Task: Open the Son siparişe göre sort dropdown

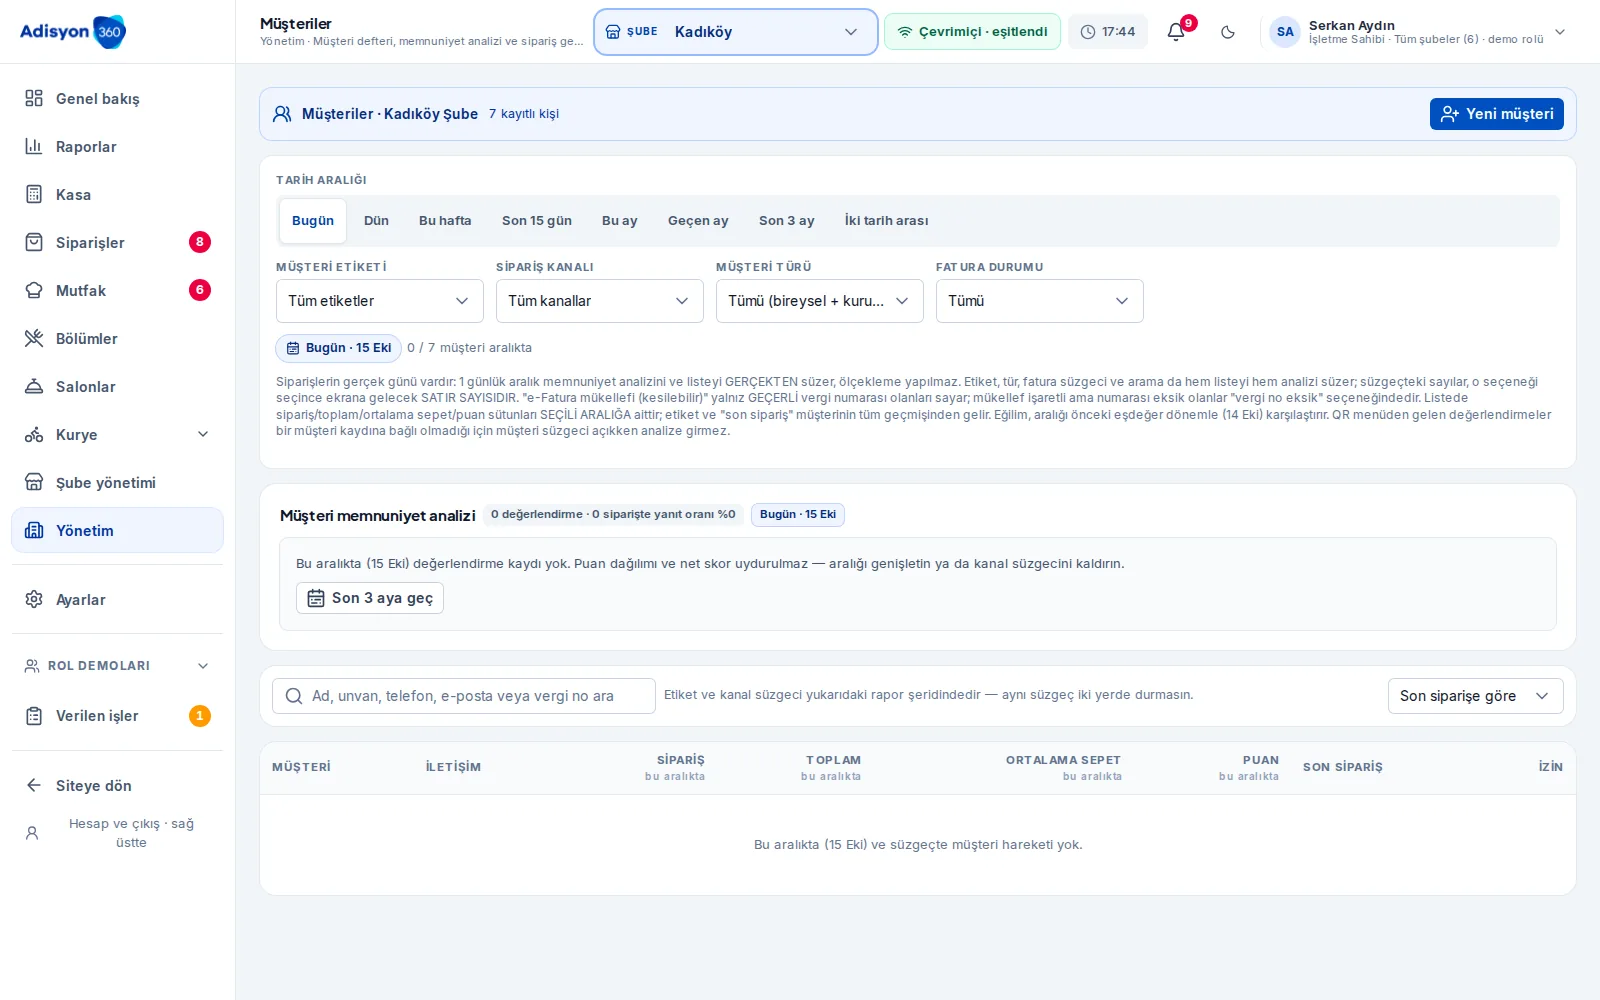Action: tap(1475, 696)
